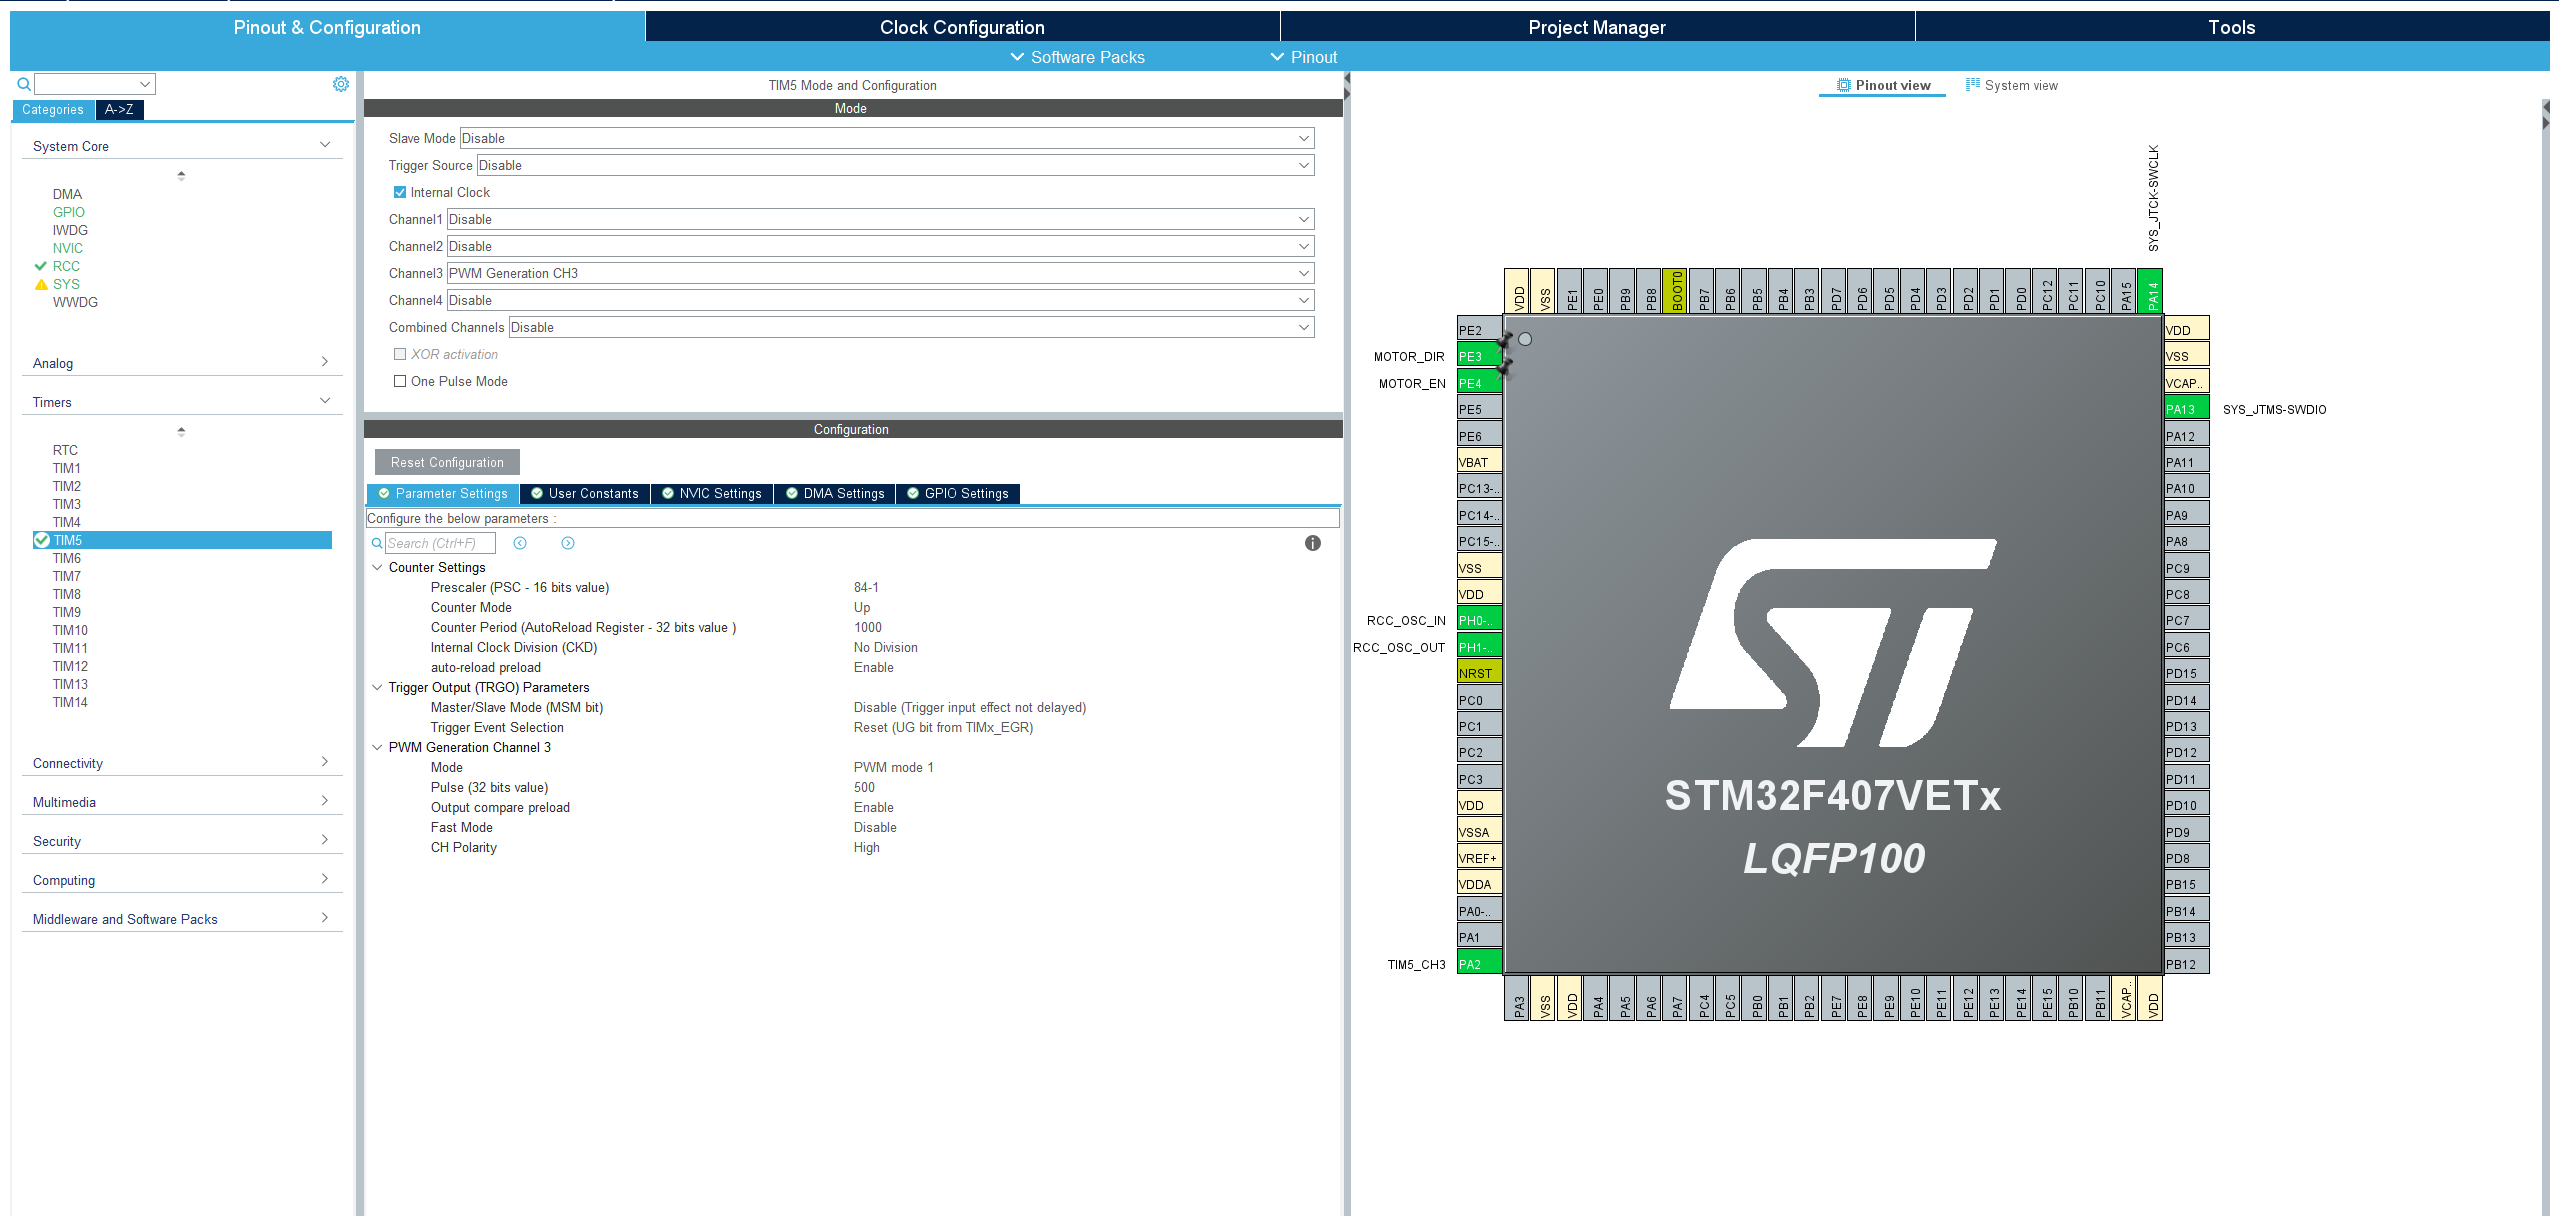Edit the Counter Period value 1000

point(868,627)
